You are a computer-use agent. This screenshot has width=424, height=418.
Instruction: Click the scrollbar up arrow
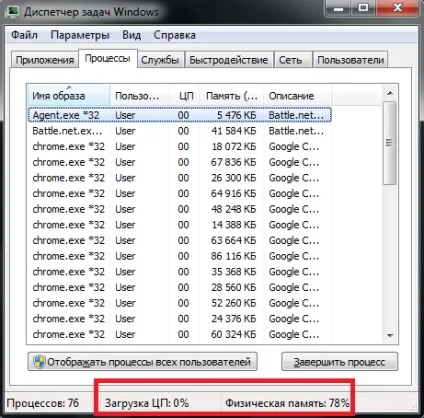click(x=390, y=93)
